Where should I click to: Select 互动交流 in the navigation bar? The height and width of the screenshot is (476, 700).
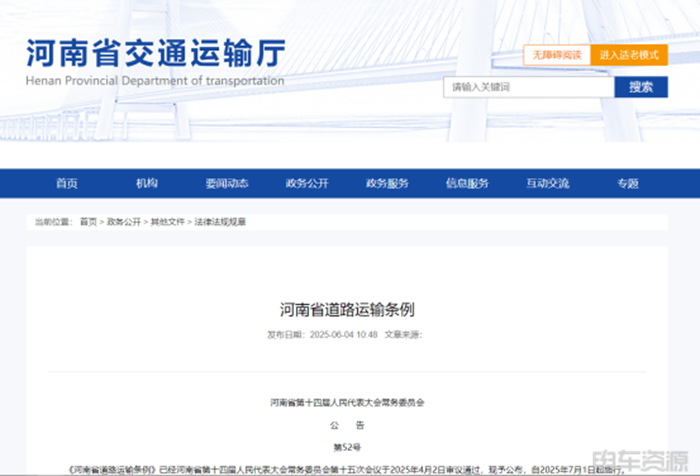click(x=547, y=183)
